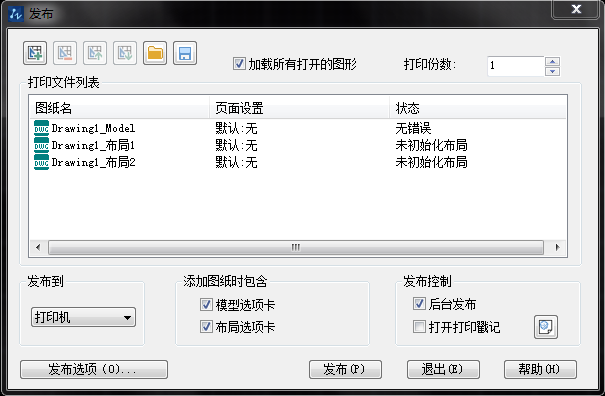Click the DWG icon for Drawing1_布局2
Image resolution: width=605 pixels, height=396 pixels.
(41, 162)
